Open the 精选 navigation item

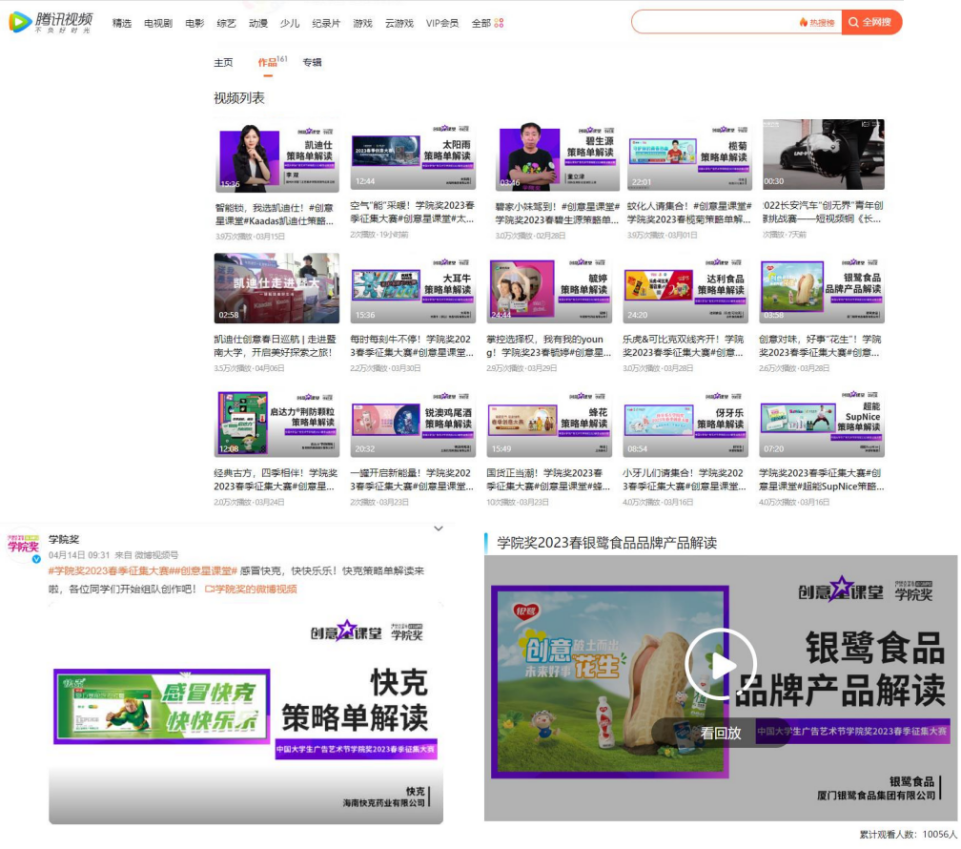click(x=122, y=23)
